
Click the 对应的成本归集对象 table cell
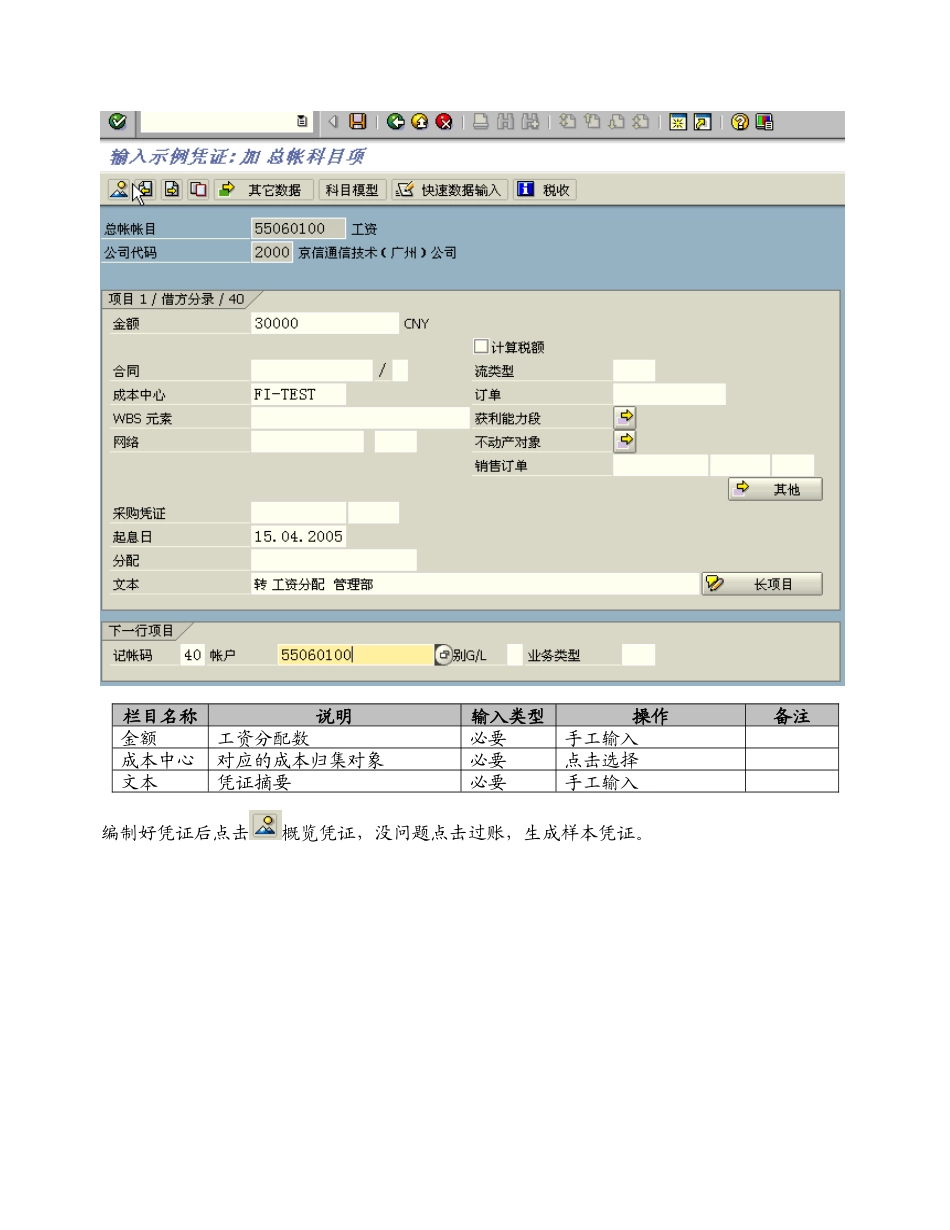[x=336, y=759]
